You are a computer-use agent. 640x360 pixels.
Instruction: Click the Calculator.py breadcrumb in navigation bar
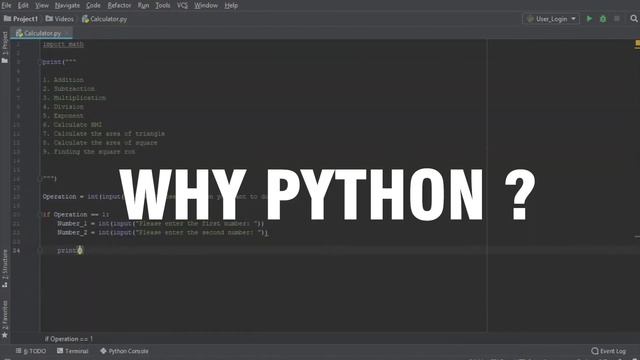[104, 19]
